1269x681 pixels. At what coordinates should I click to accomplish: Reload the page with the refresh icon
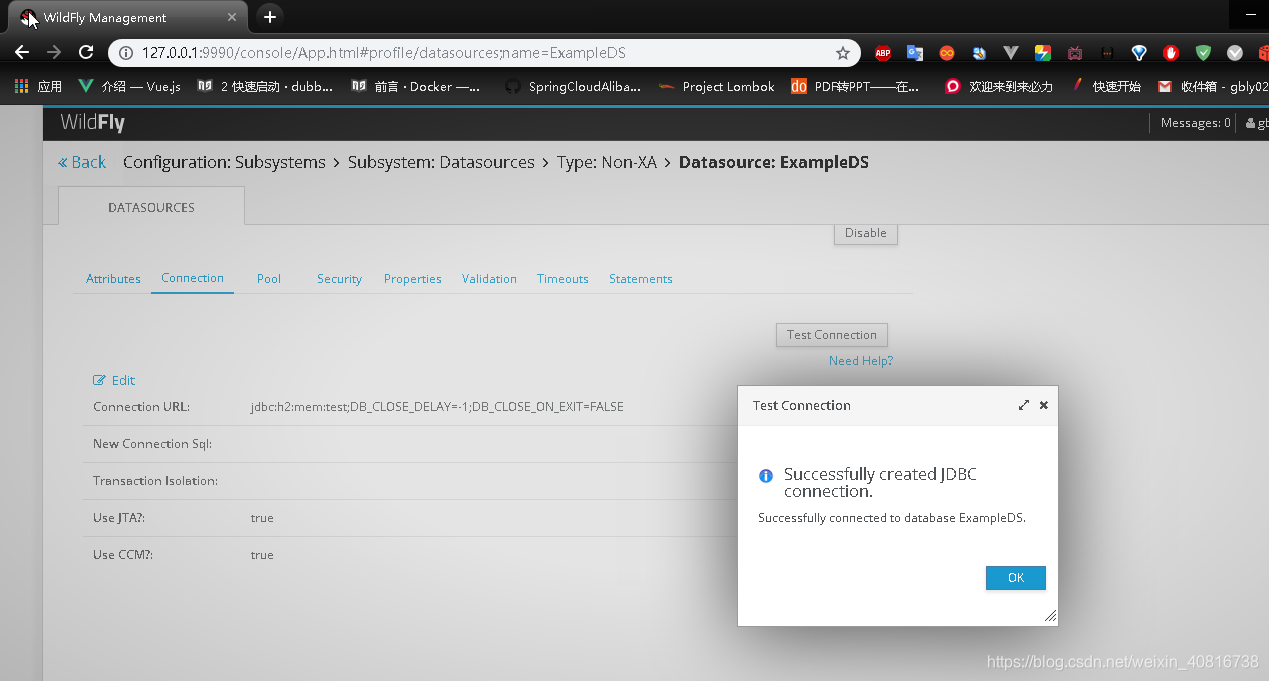pos(86,53)
